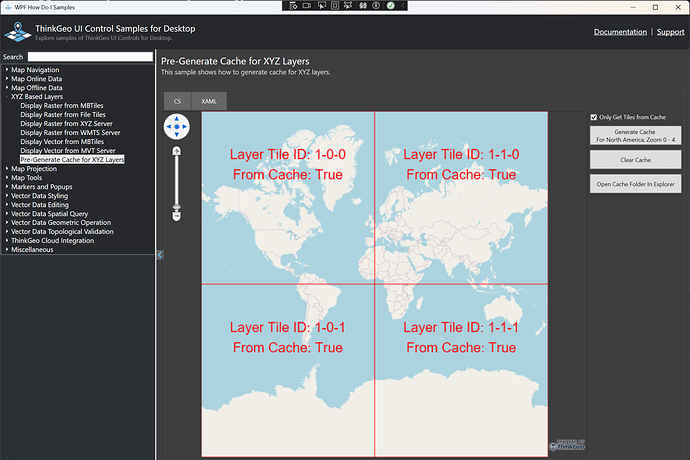The image size is (690, 460).
Task: Select Display Raster from File Tiles sample
Action: pyautogui.click(x=63, y=114)
